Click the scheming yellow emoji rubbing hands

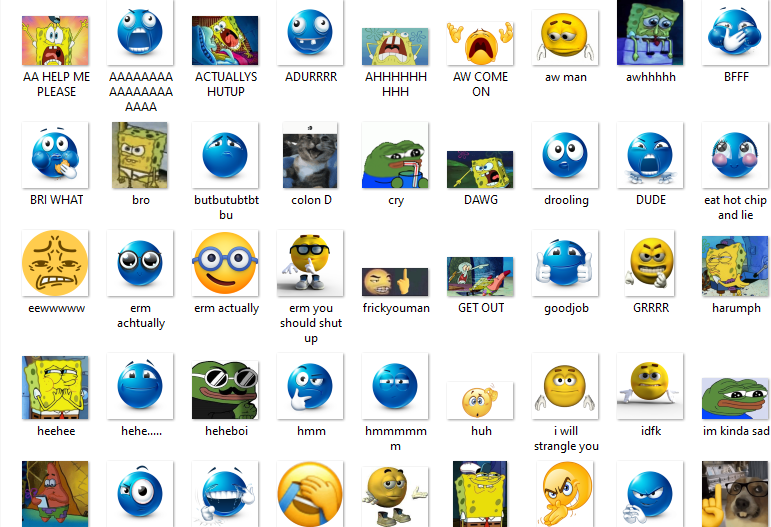click(565, 494)
